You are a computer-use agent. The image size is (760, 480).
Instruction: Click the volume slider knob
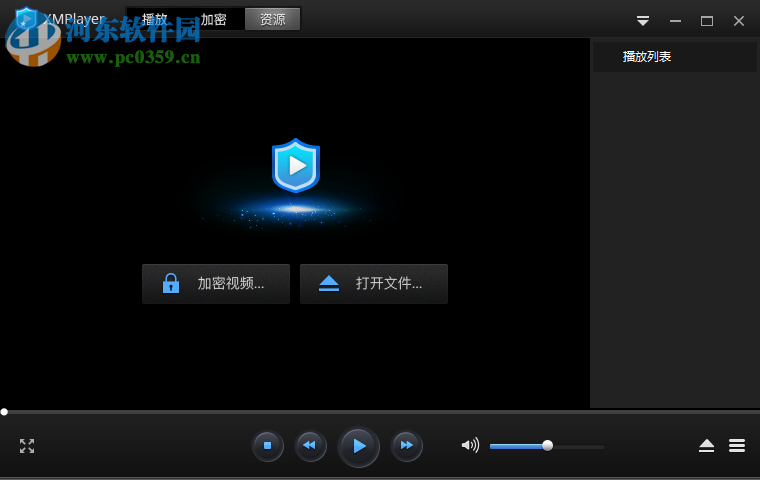(547, 446)
